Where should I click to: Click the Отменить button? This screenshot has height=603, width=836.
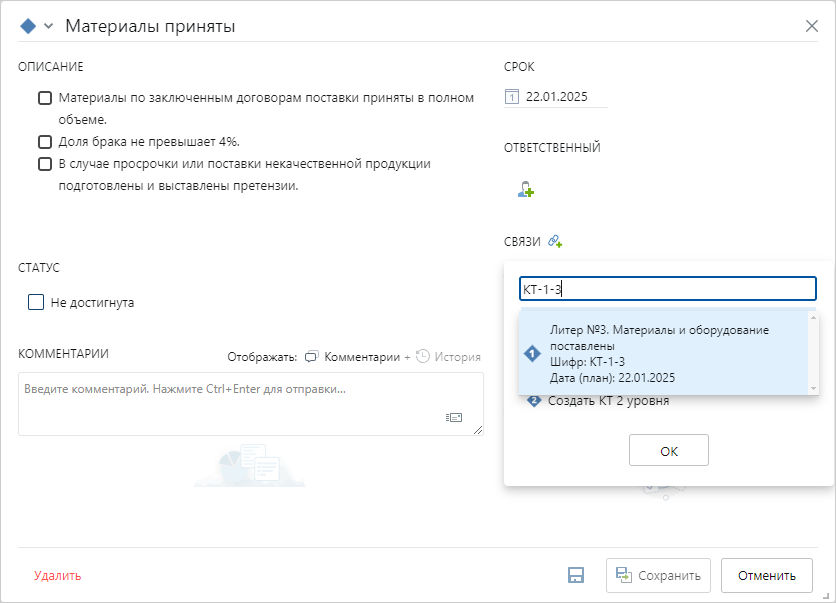(x=766, y=575)
